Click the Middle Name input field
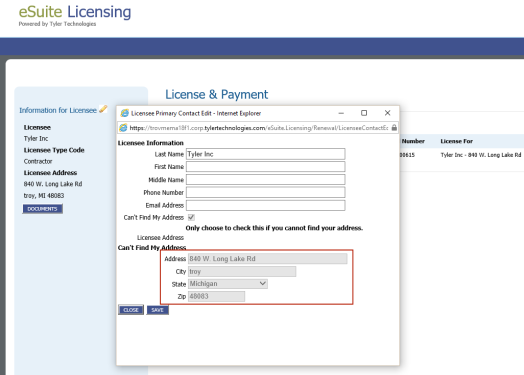 pyautogui.click(x=266, y=180)
